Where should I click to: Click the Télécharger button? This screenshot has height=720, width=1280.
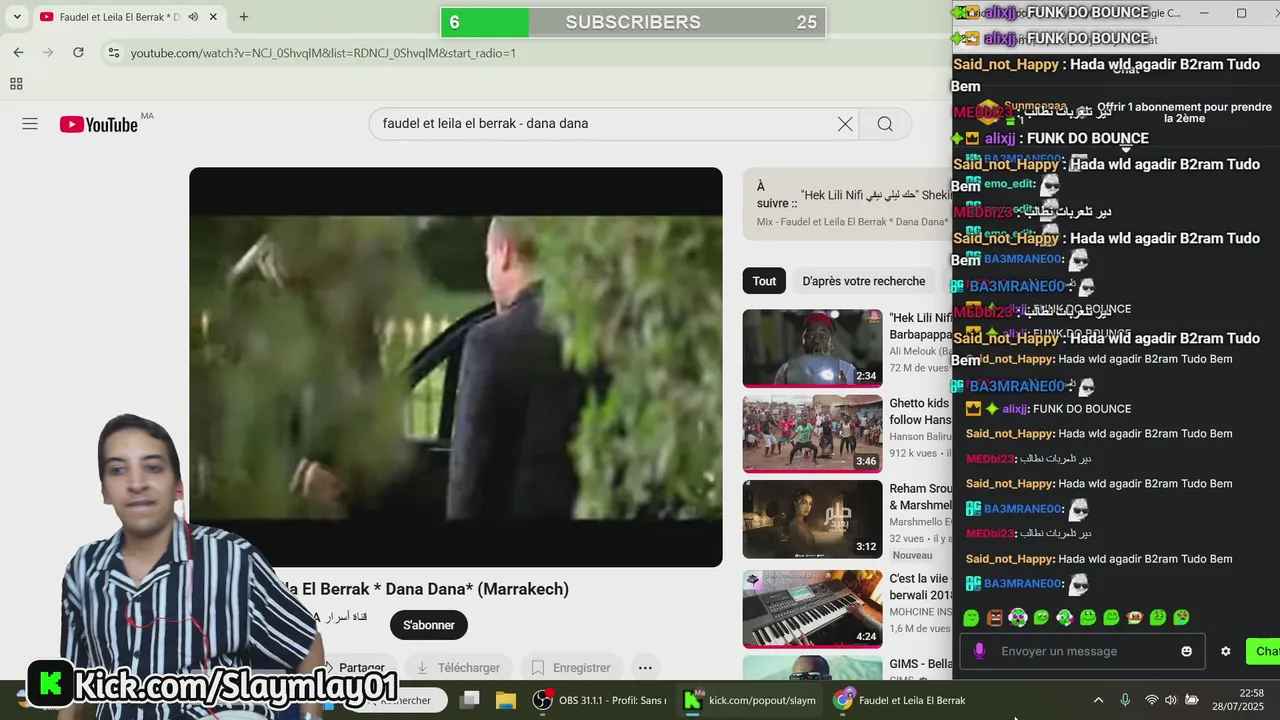point(457,667)
